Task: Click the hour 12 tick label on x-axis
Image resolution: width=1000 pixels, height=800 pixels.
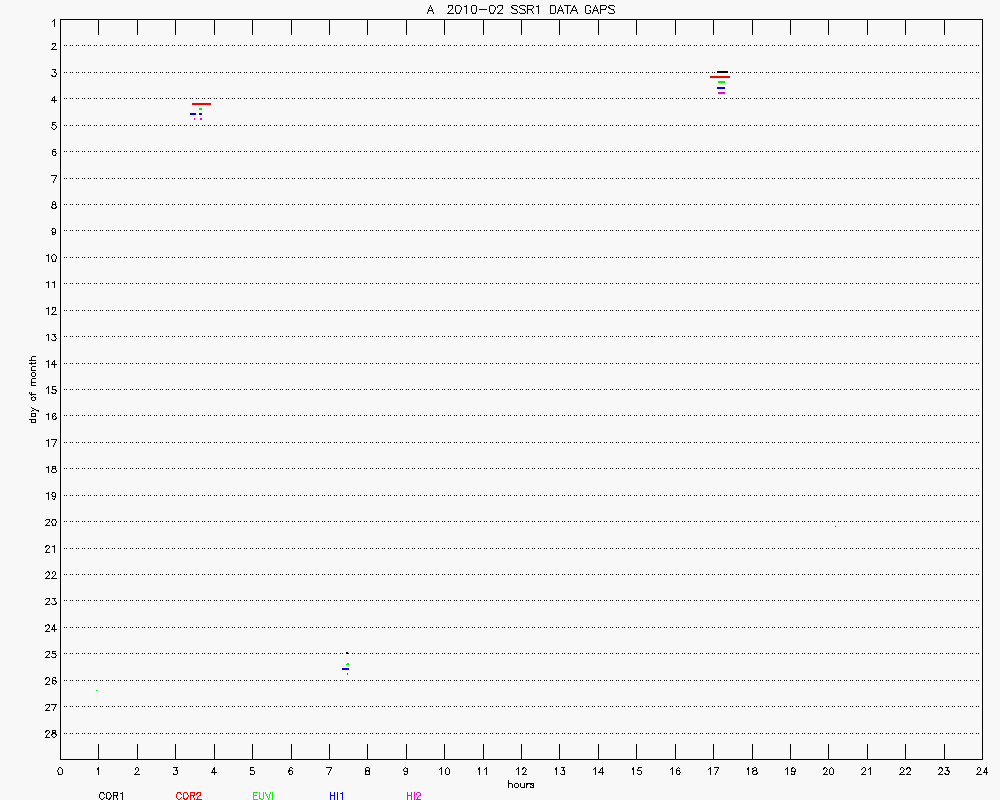Action: [521, 771]
